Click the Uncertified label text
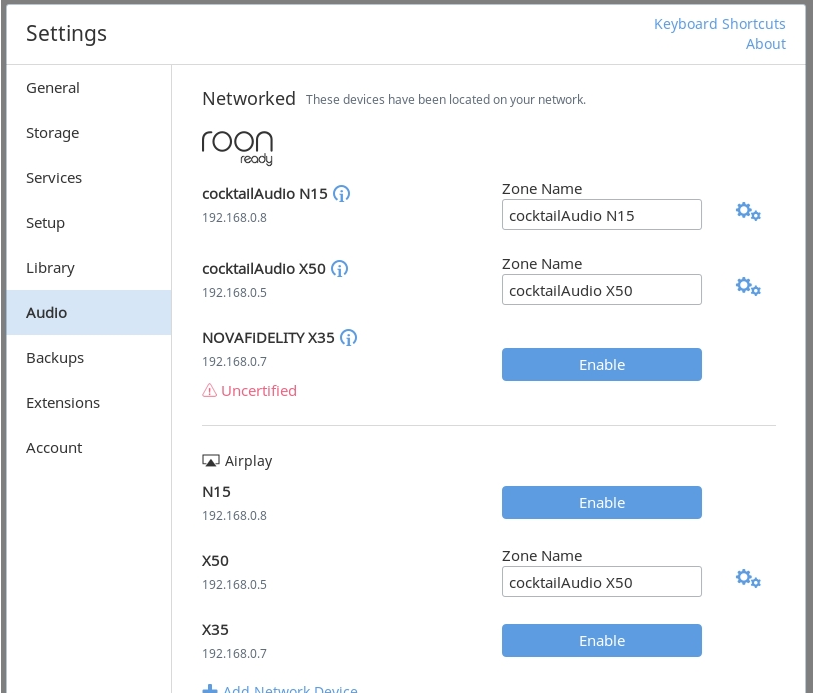The width and height of the screenshot is (814, 693). point(259,390)
